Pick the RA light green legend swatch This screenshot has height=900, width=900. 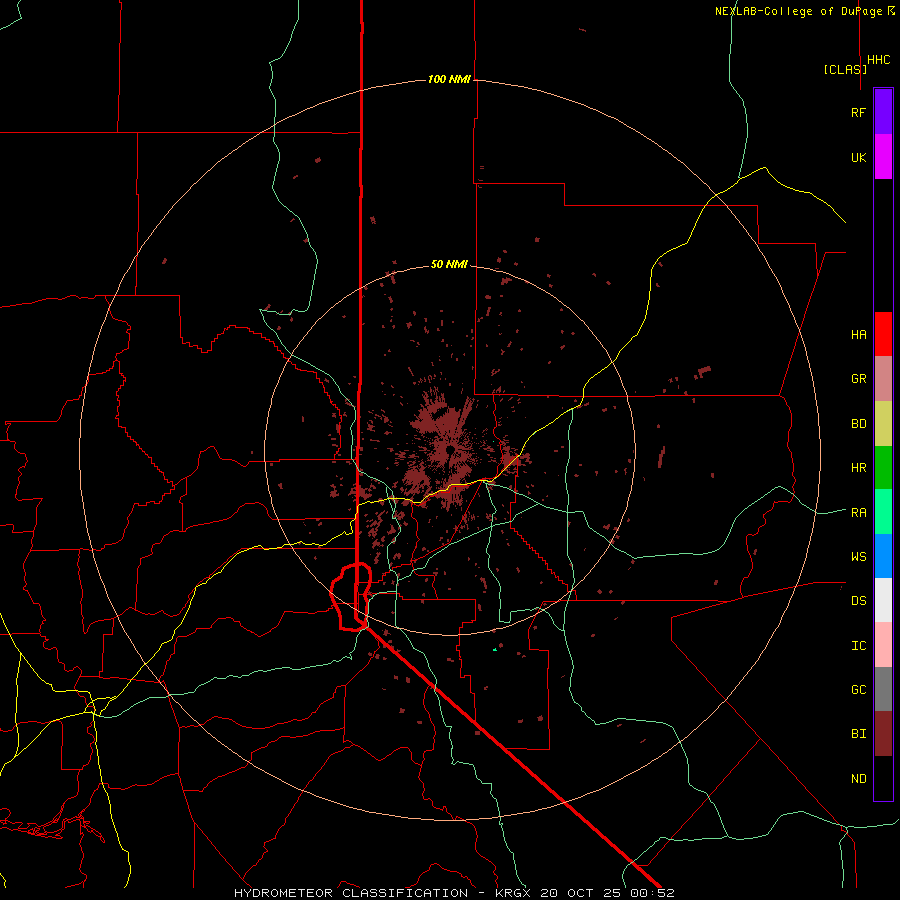click(x=883, y=512)
